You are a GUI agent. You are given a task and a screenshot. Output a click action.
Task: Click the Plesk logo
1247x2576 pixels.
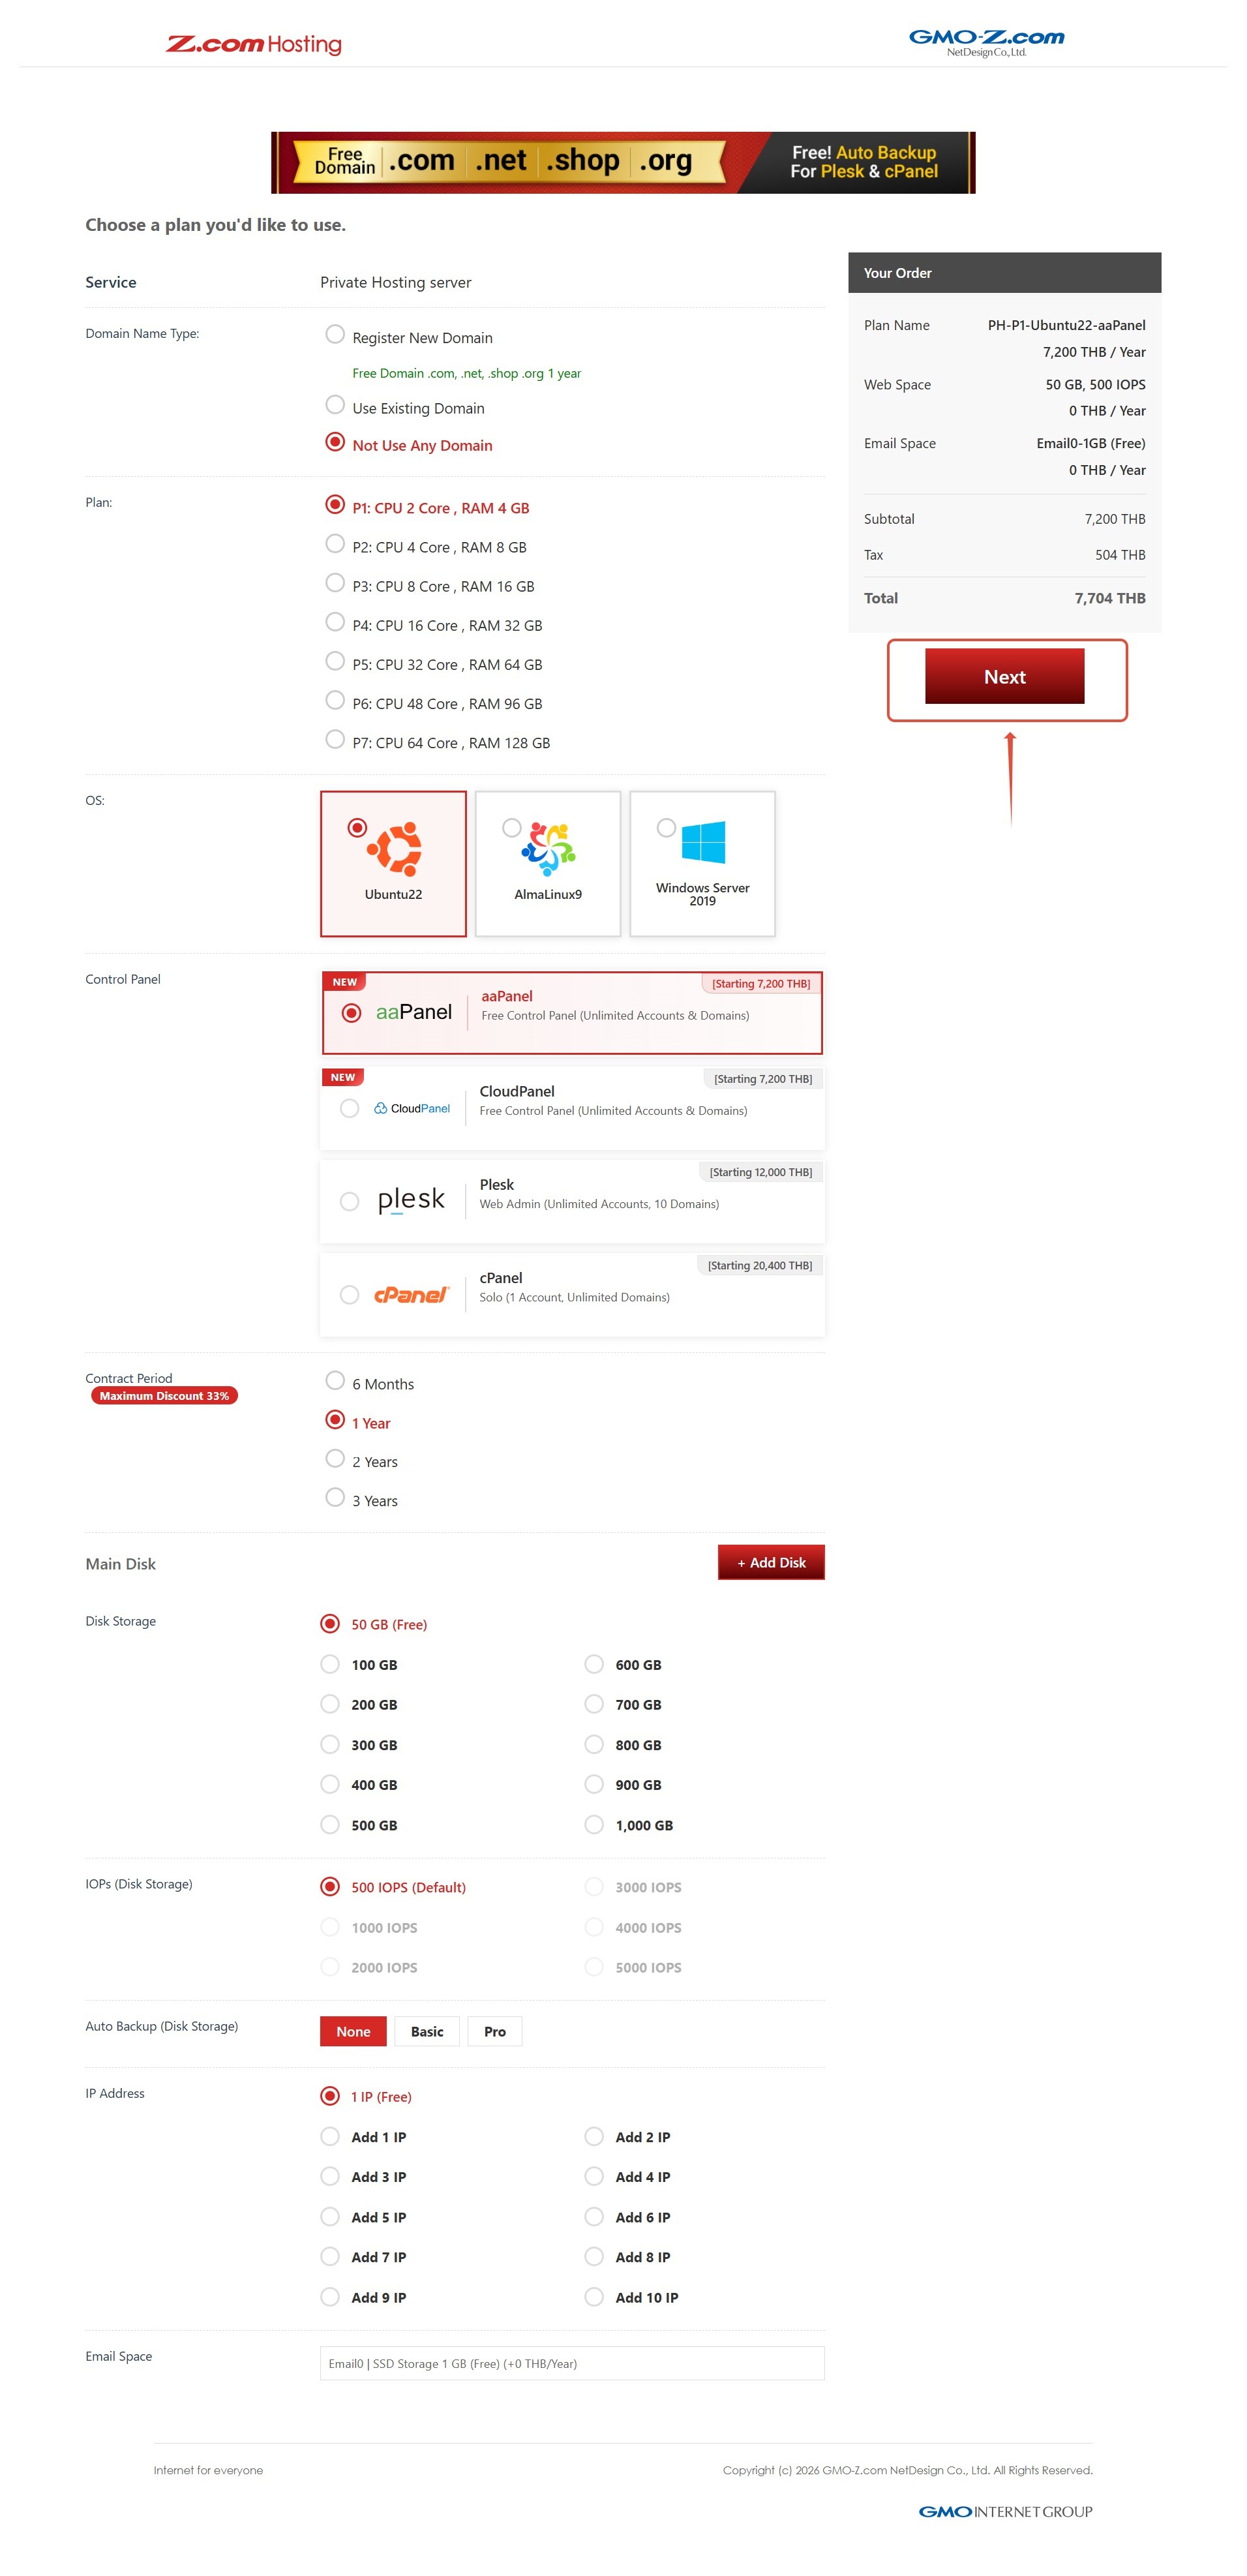411,1200
